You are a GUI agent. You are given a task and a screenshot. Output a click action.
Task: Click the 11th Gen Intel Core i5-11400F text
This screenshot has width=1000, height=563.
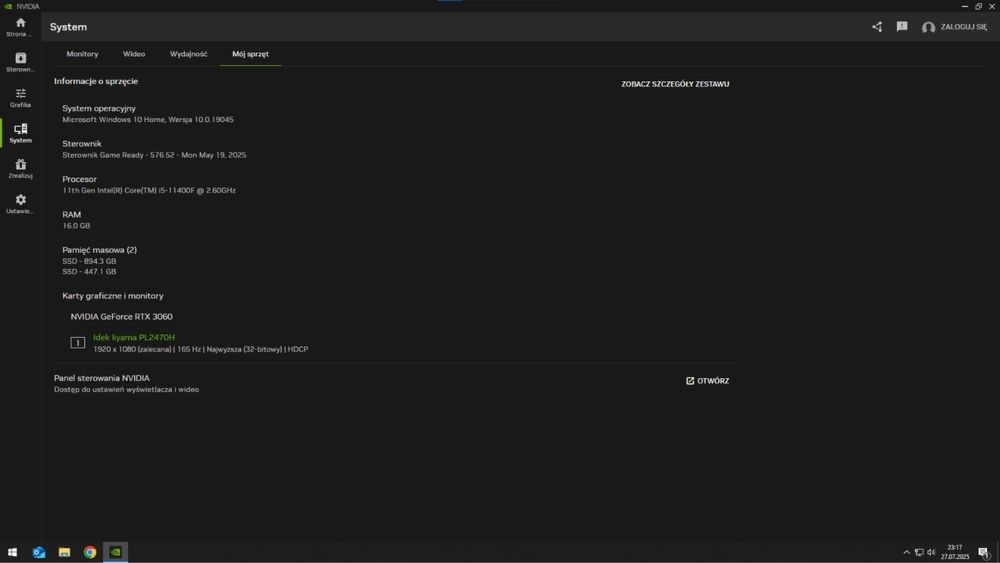coord(149,190)
